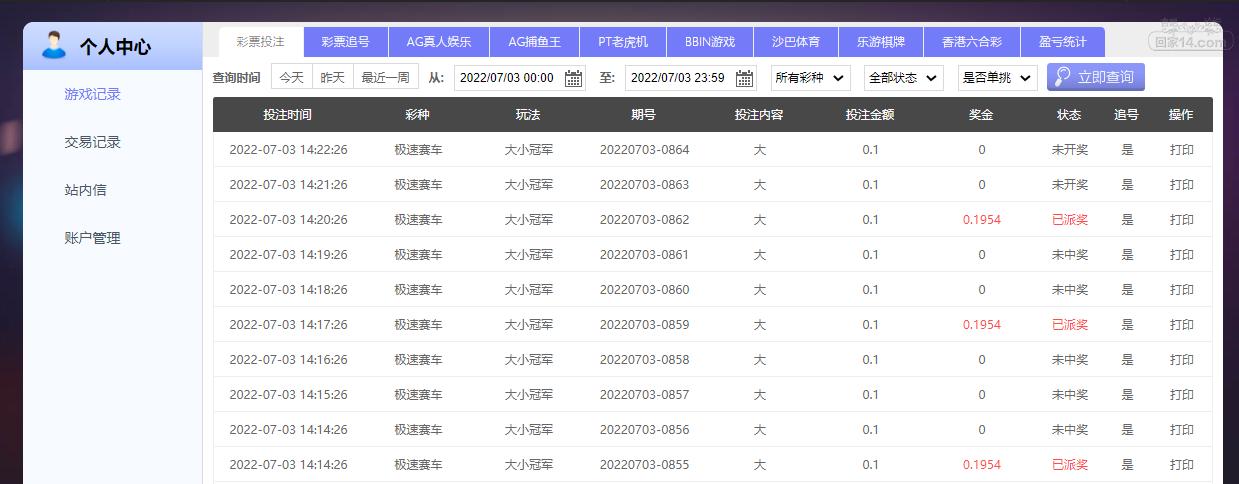Click 打印 for period 20220703-0860
The image size is (1239, 484).
coord(1182,290)
